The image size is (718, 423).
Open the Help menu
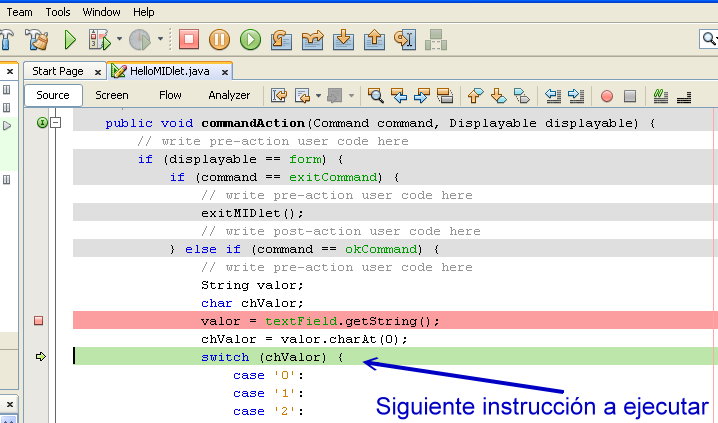[x=143, y=12]
